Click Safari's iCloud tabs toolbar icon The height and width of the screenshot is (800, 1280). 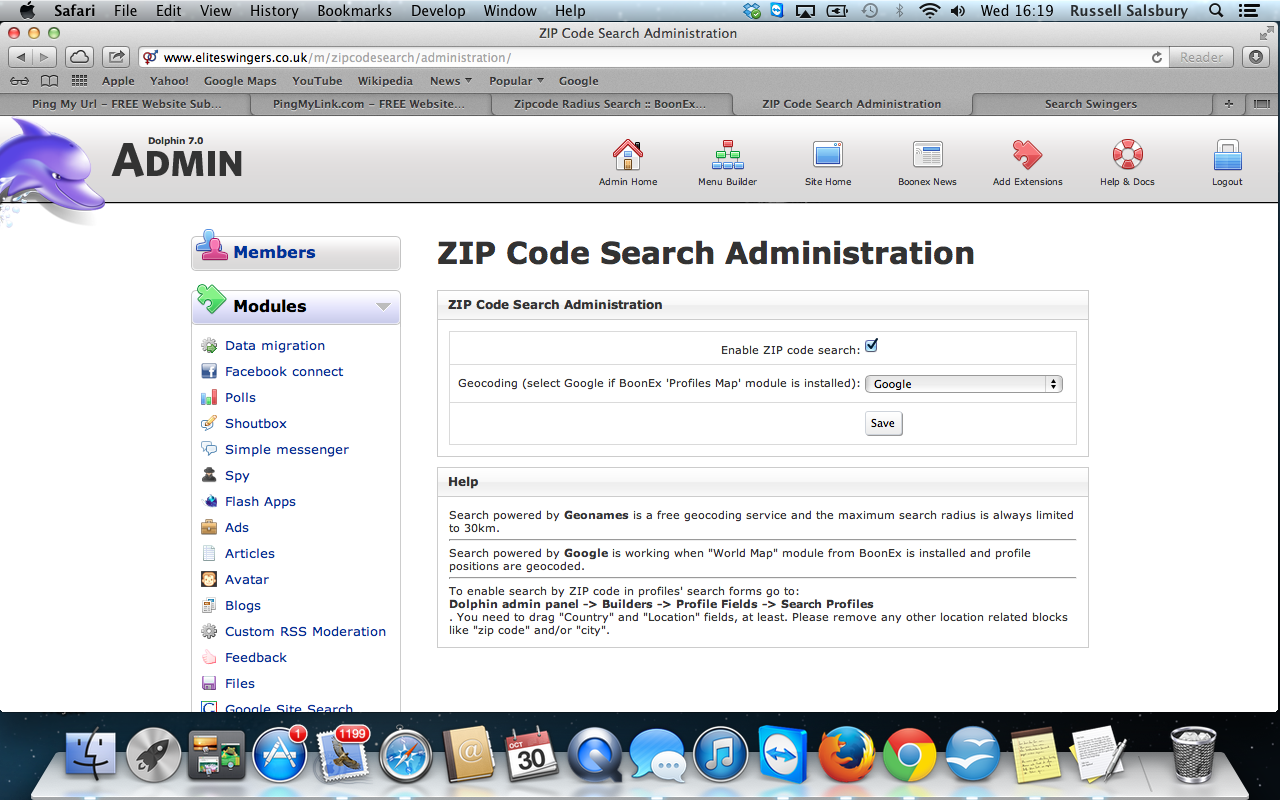79,57
